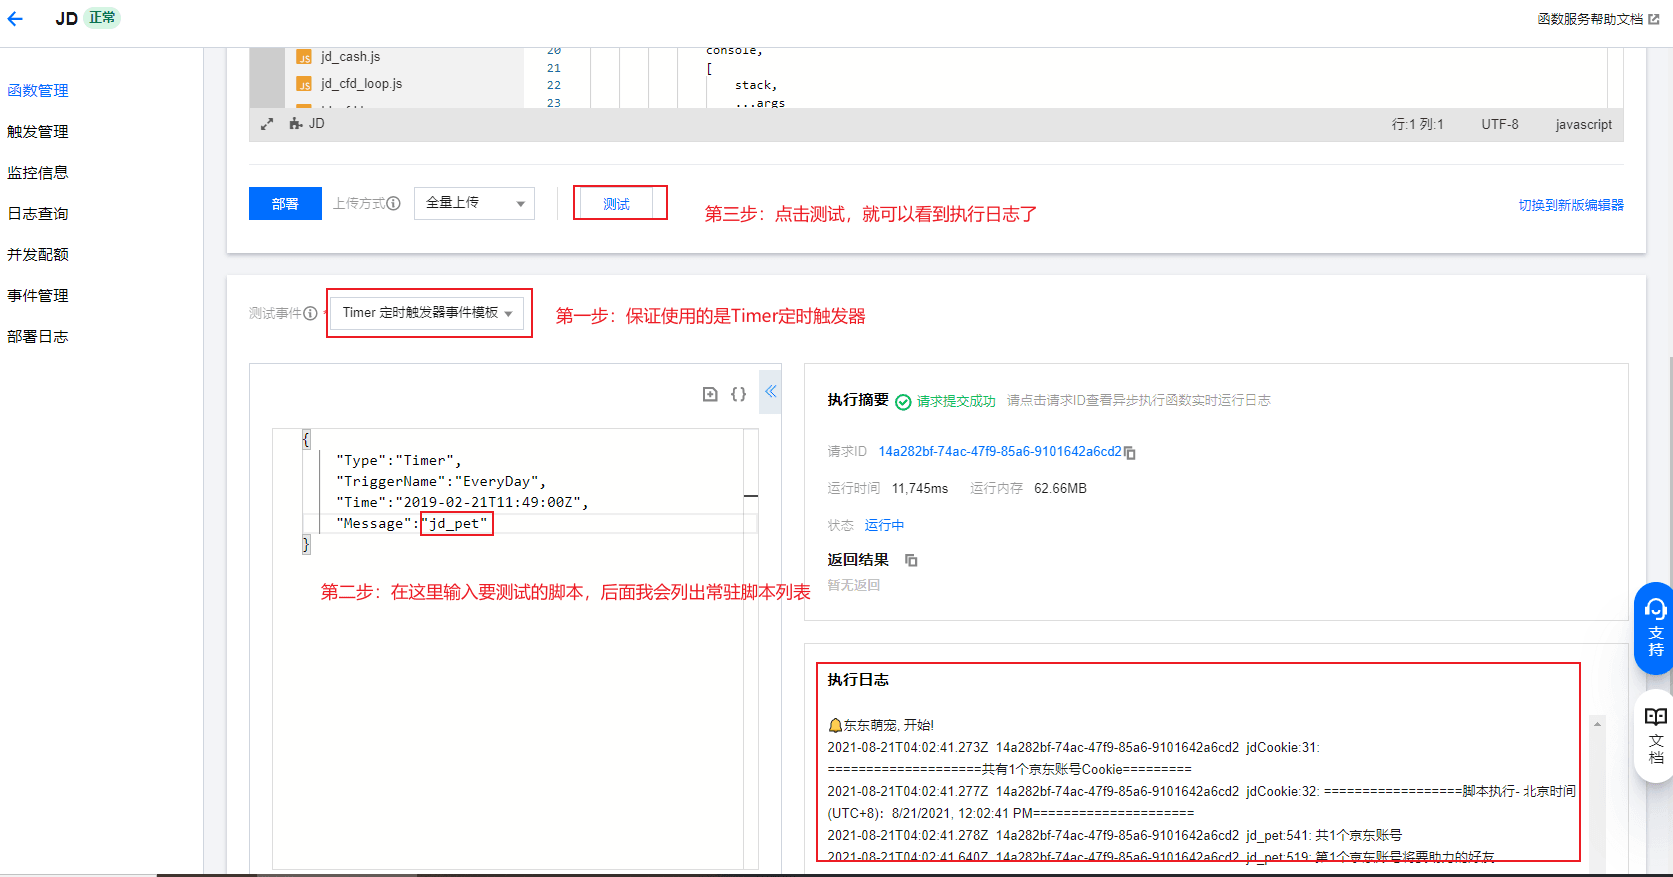This screenshot has height=877, width=1673.
Task: Open 日志查询 in the sidebar
Action: (38, 213)
